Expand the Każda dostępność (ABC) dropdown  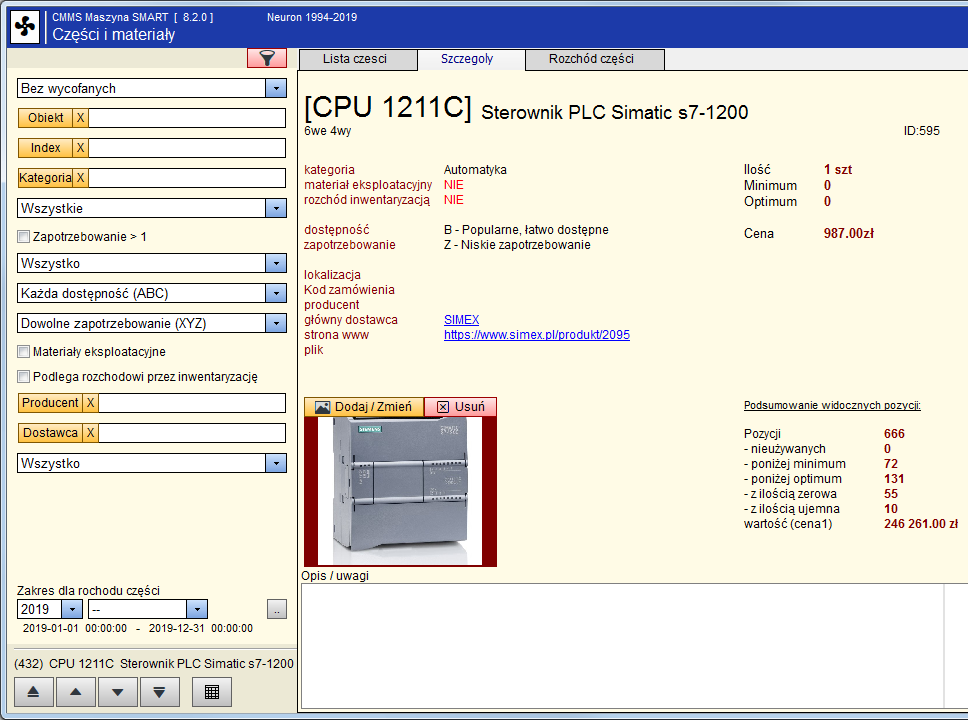[x=276, y=293]
